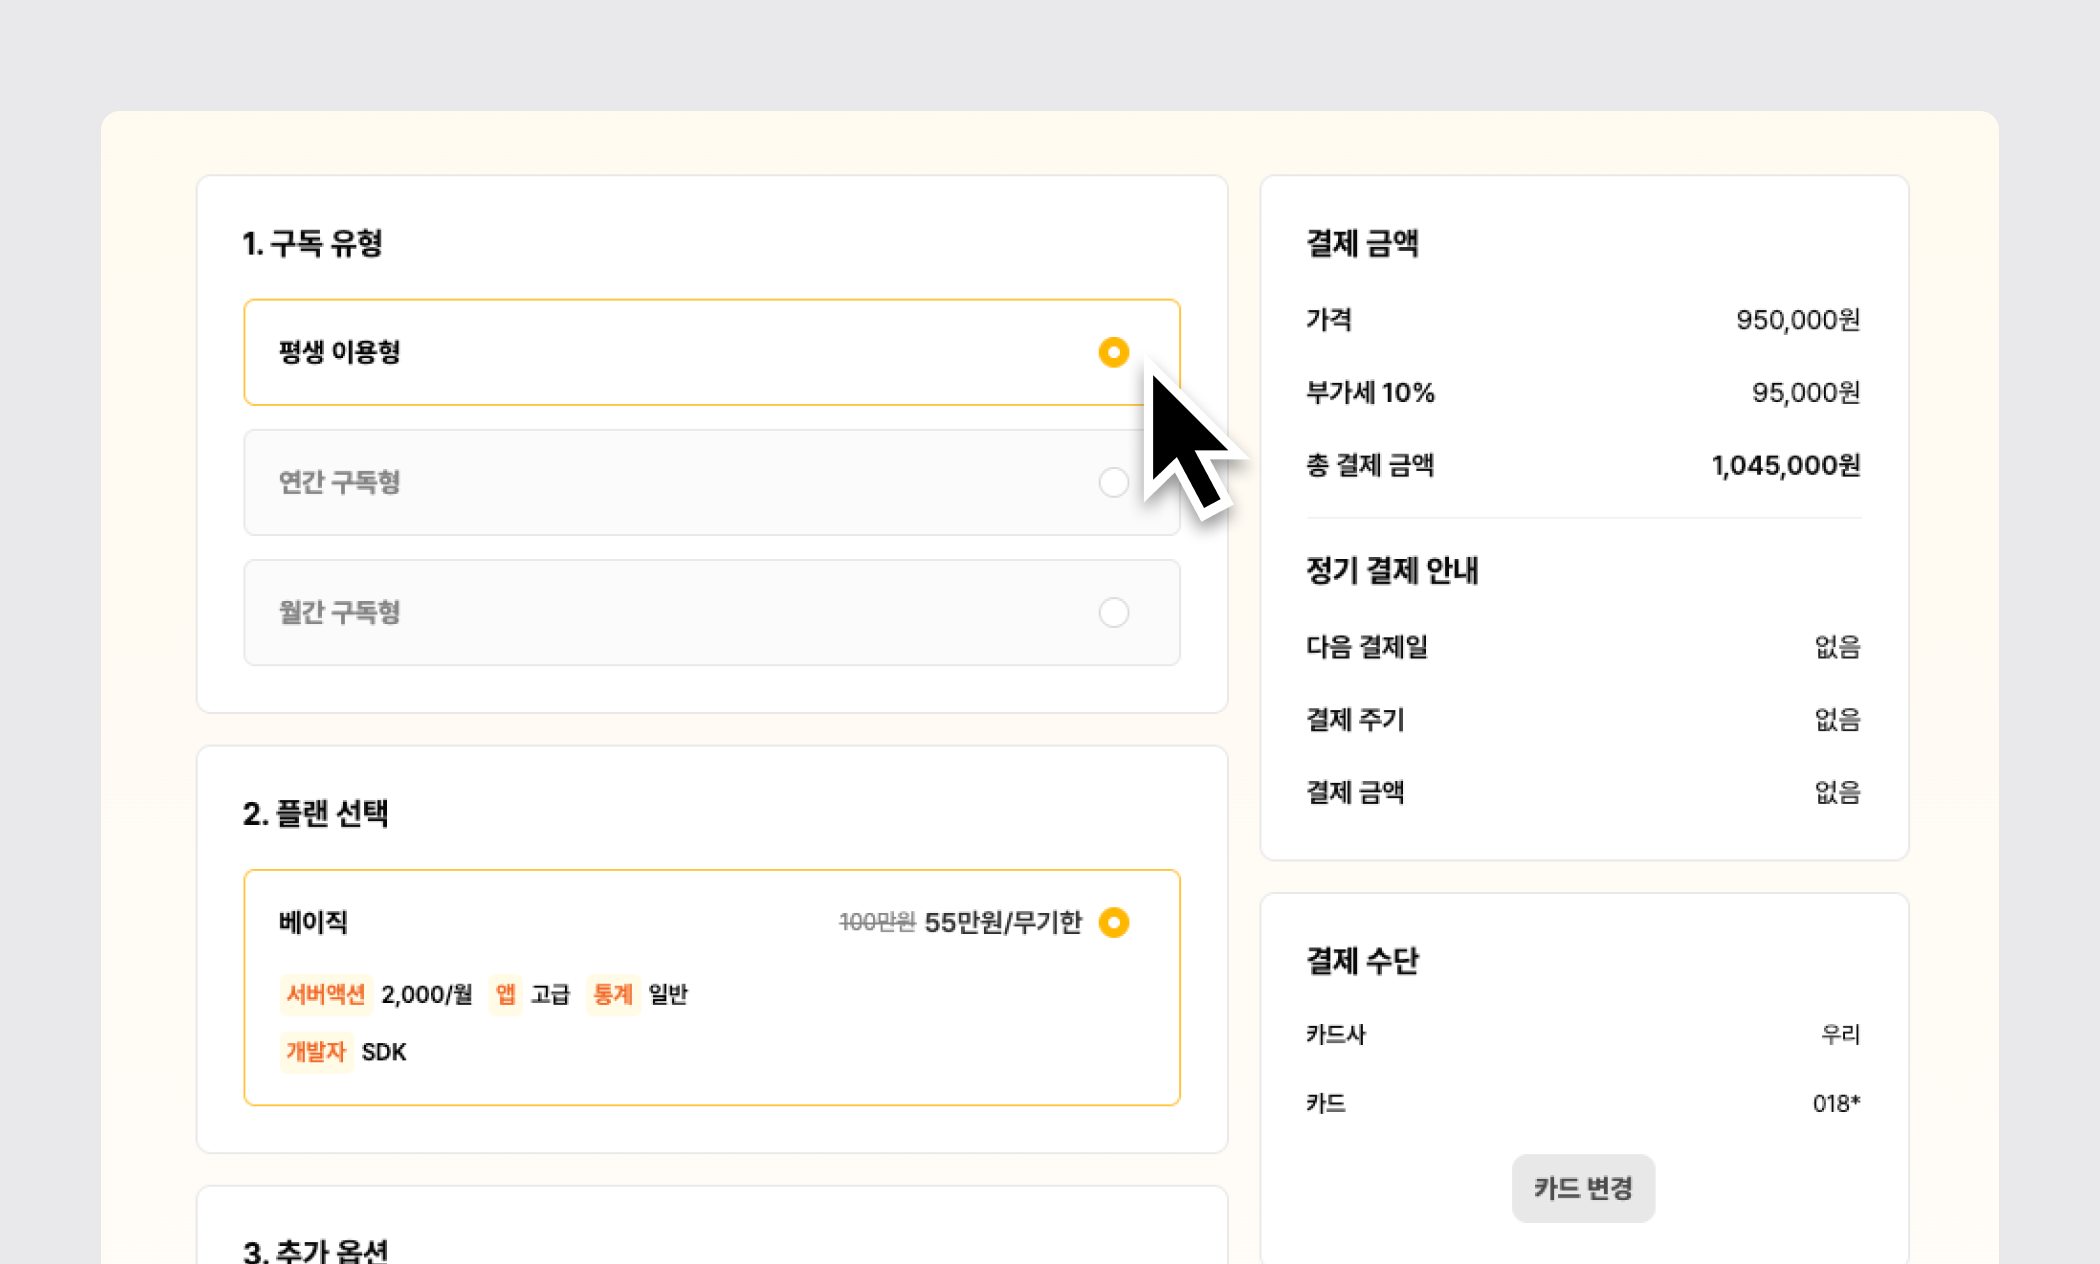Viewport: 2100px width, 1264px height.
Task: Click the 서버액션 feature tag
Action: click(x=325, y=994)
